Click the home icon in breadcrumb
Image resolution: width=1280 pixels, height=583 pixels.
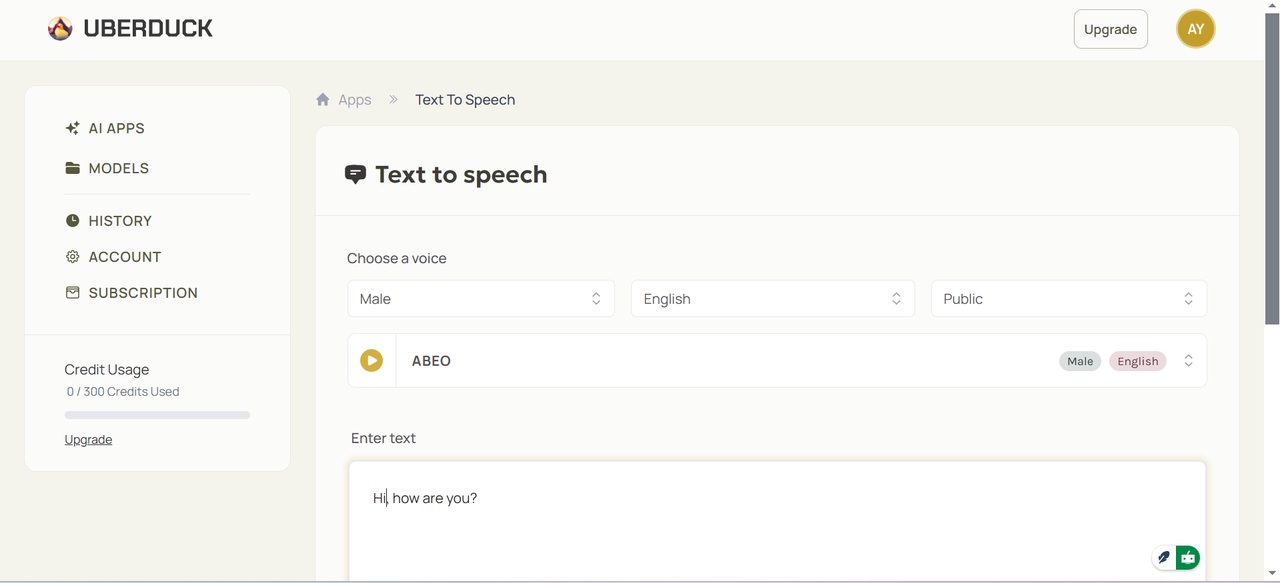point(323,99)
